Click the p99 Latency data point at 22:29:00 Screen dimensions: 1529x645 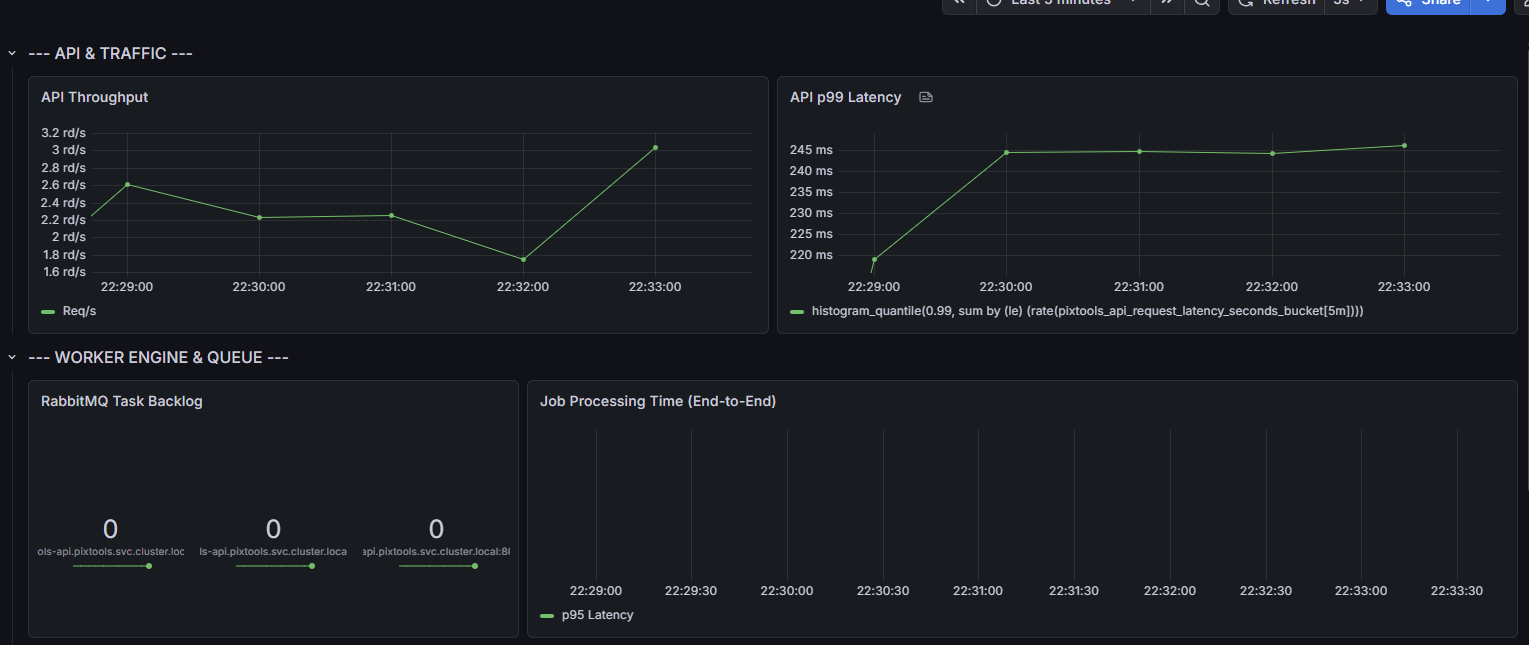click(874, 259)
